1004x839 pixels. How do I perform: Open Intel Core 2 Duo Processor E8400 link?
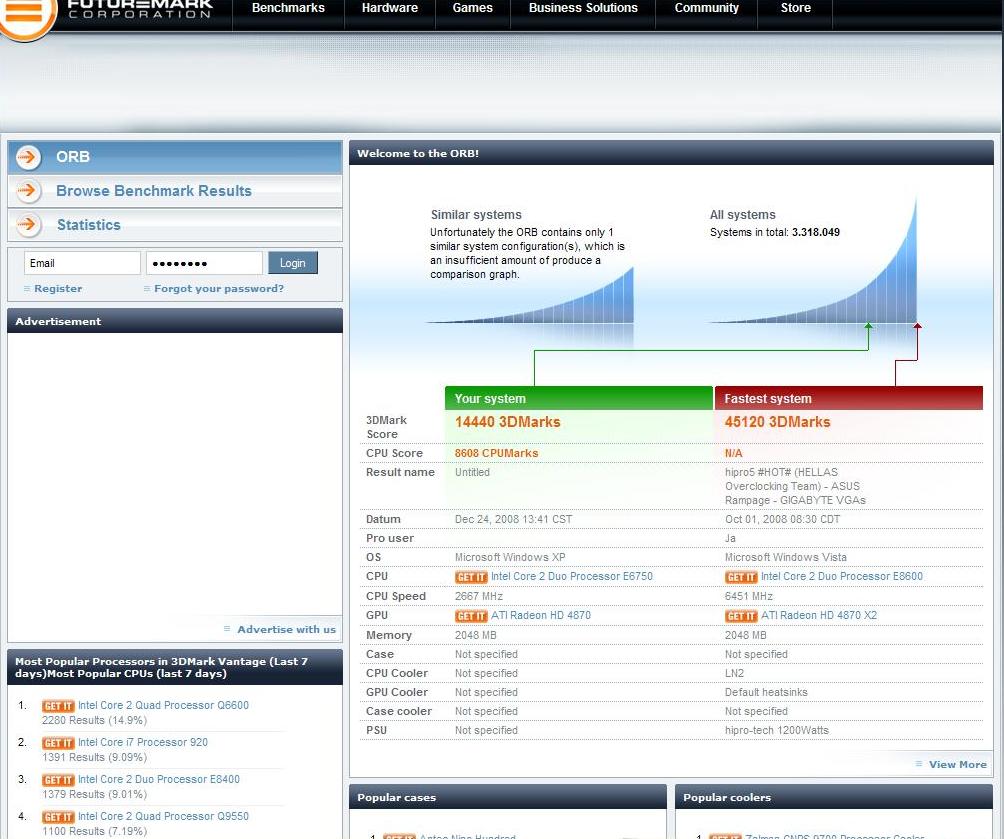pyautogui.click(x=159, y=779)
